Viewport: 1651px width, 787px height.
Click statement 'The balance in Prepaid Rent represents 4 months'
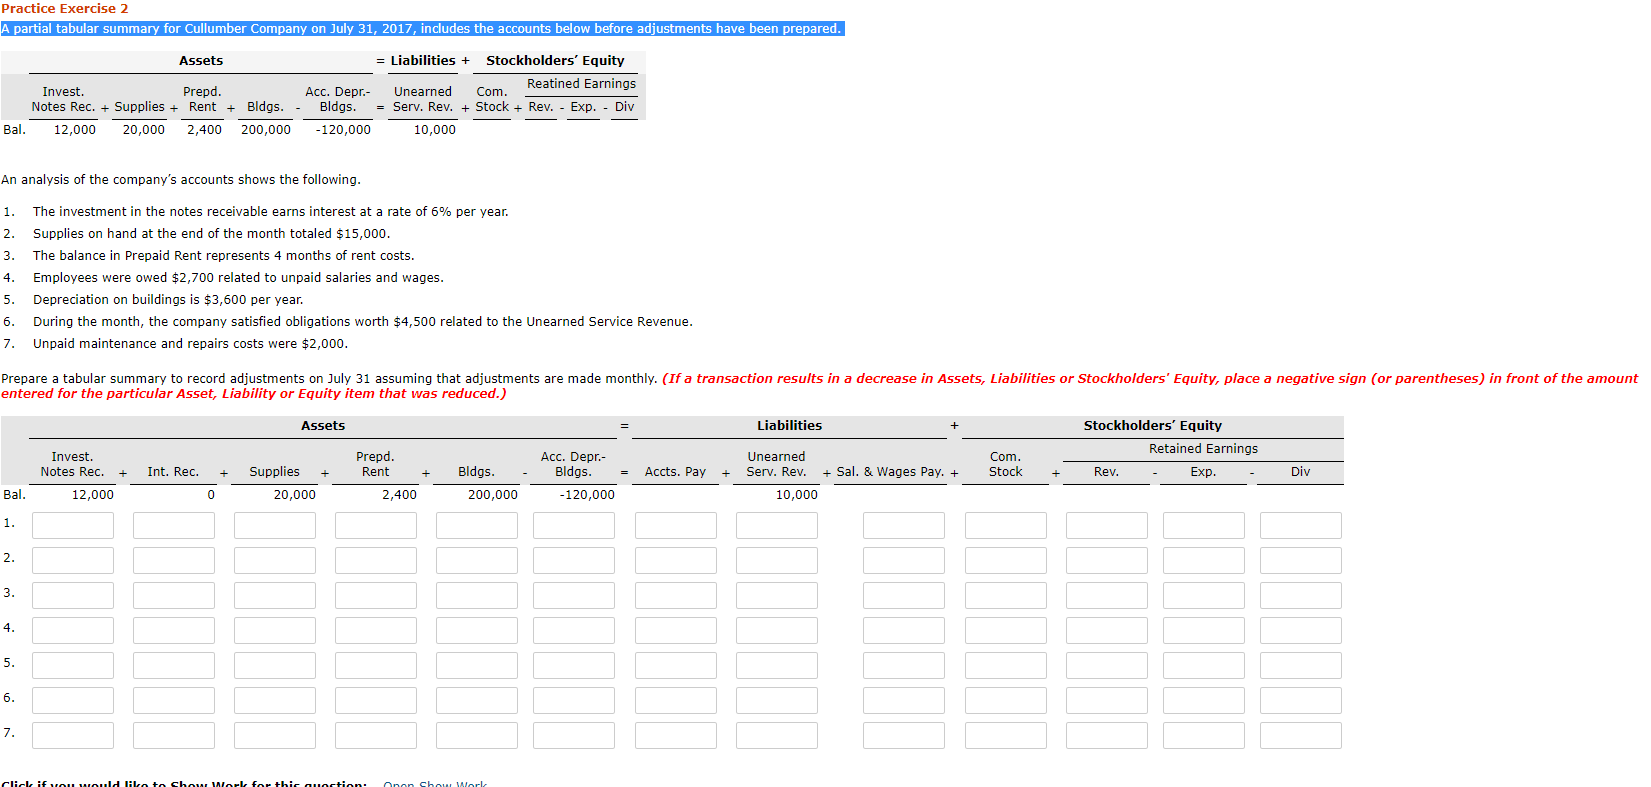[x=224, y=256]
